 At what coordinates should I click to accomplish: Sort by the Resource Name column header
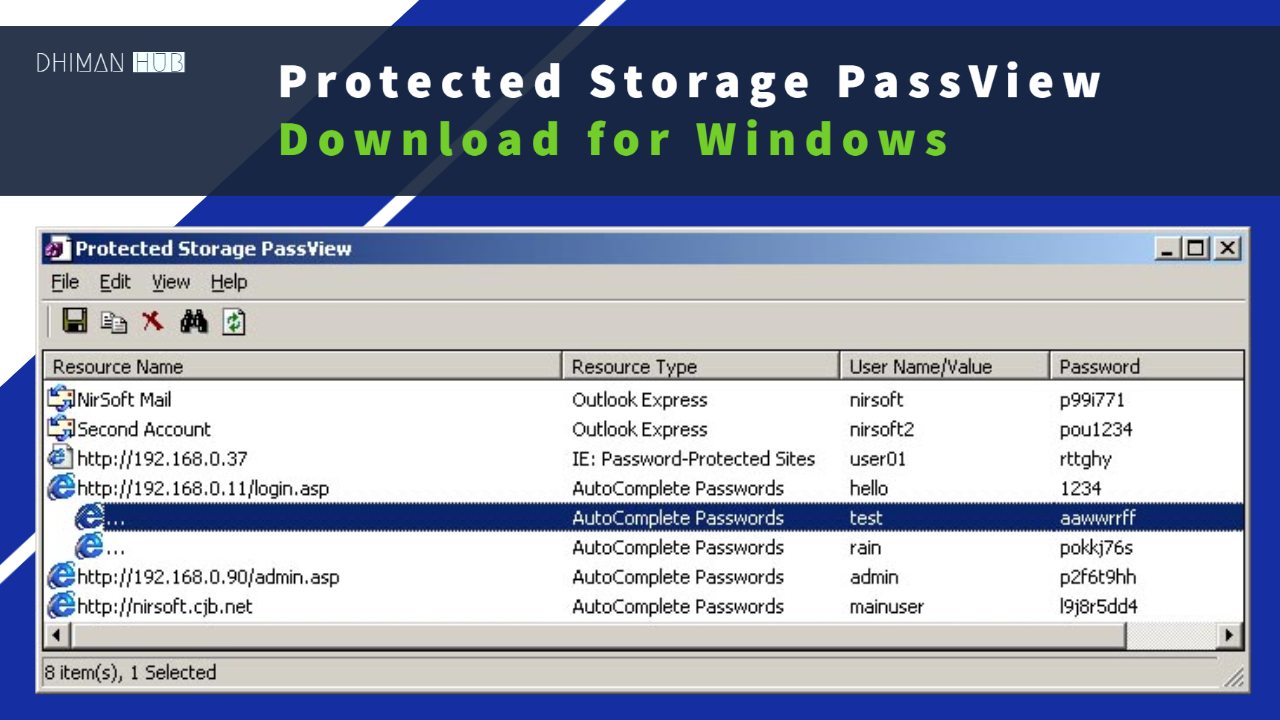(x=302, y=366)
